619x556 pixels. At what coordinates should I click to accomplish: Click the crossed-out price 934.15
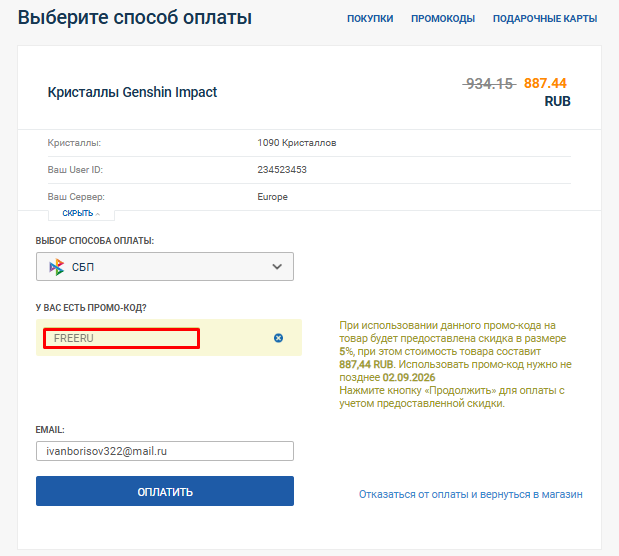point(489,84)
